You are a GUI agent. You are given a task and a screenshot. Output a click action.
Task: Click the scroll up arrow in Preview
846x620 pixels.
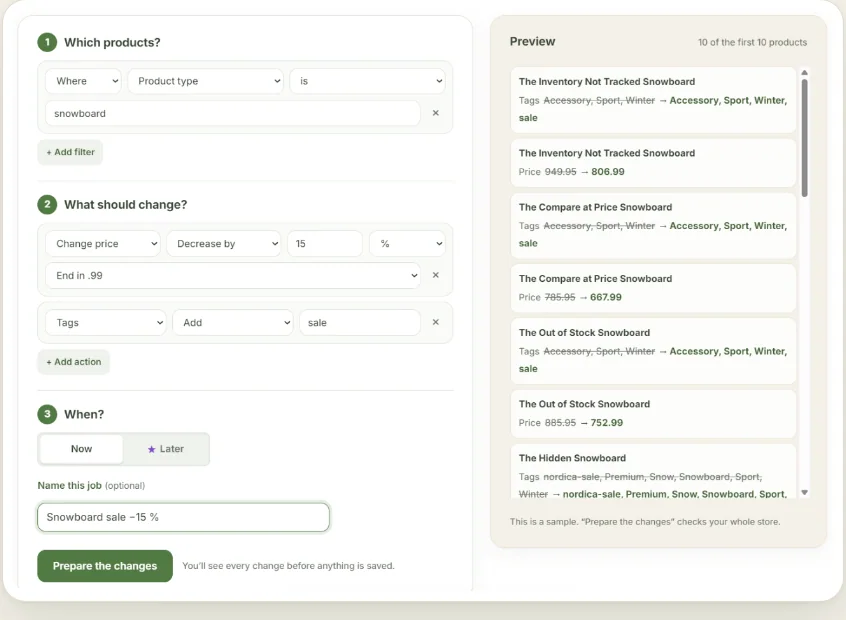pyautogui.click(x=804, y=72)
